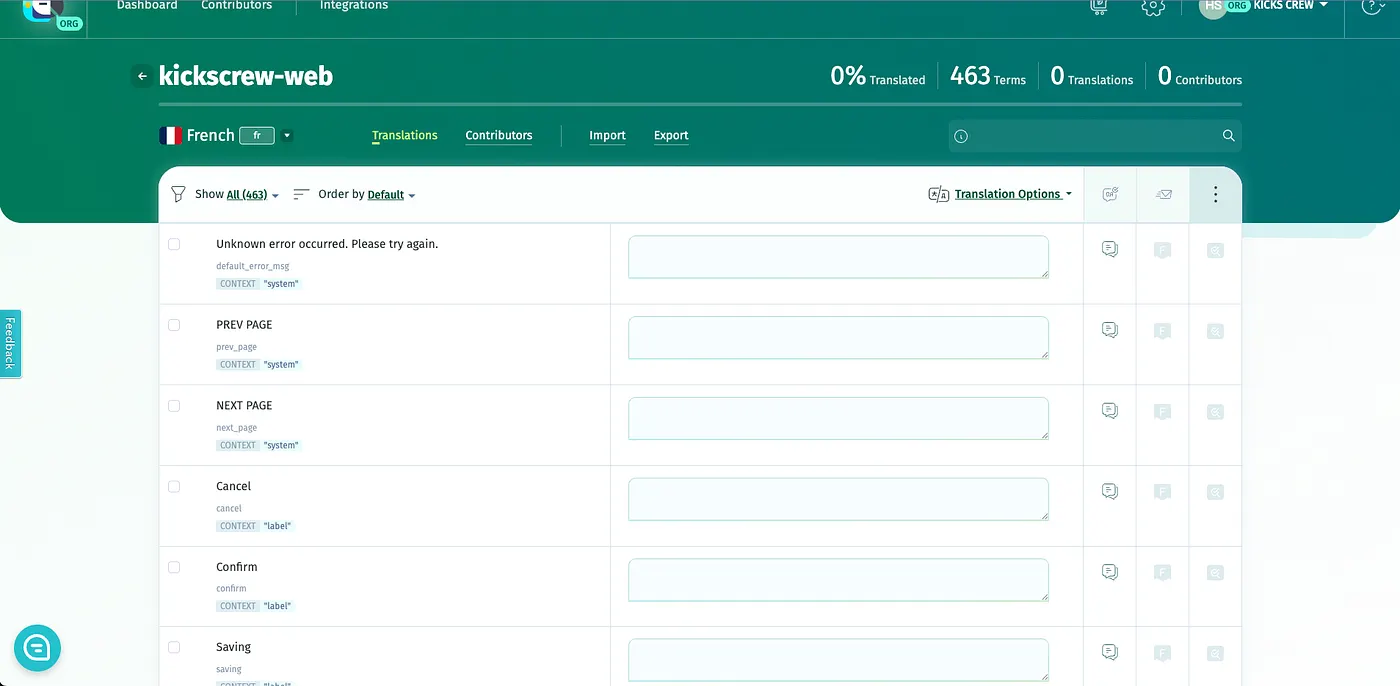Screen dimensions: 1400x686
Task: Open the Import tab
Action: coord(607,135)
